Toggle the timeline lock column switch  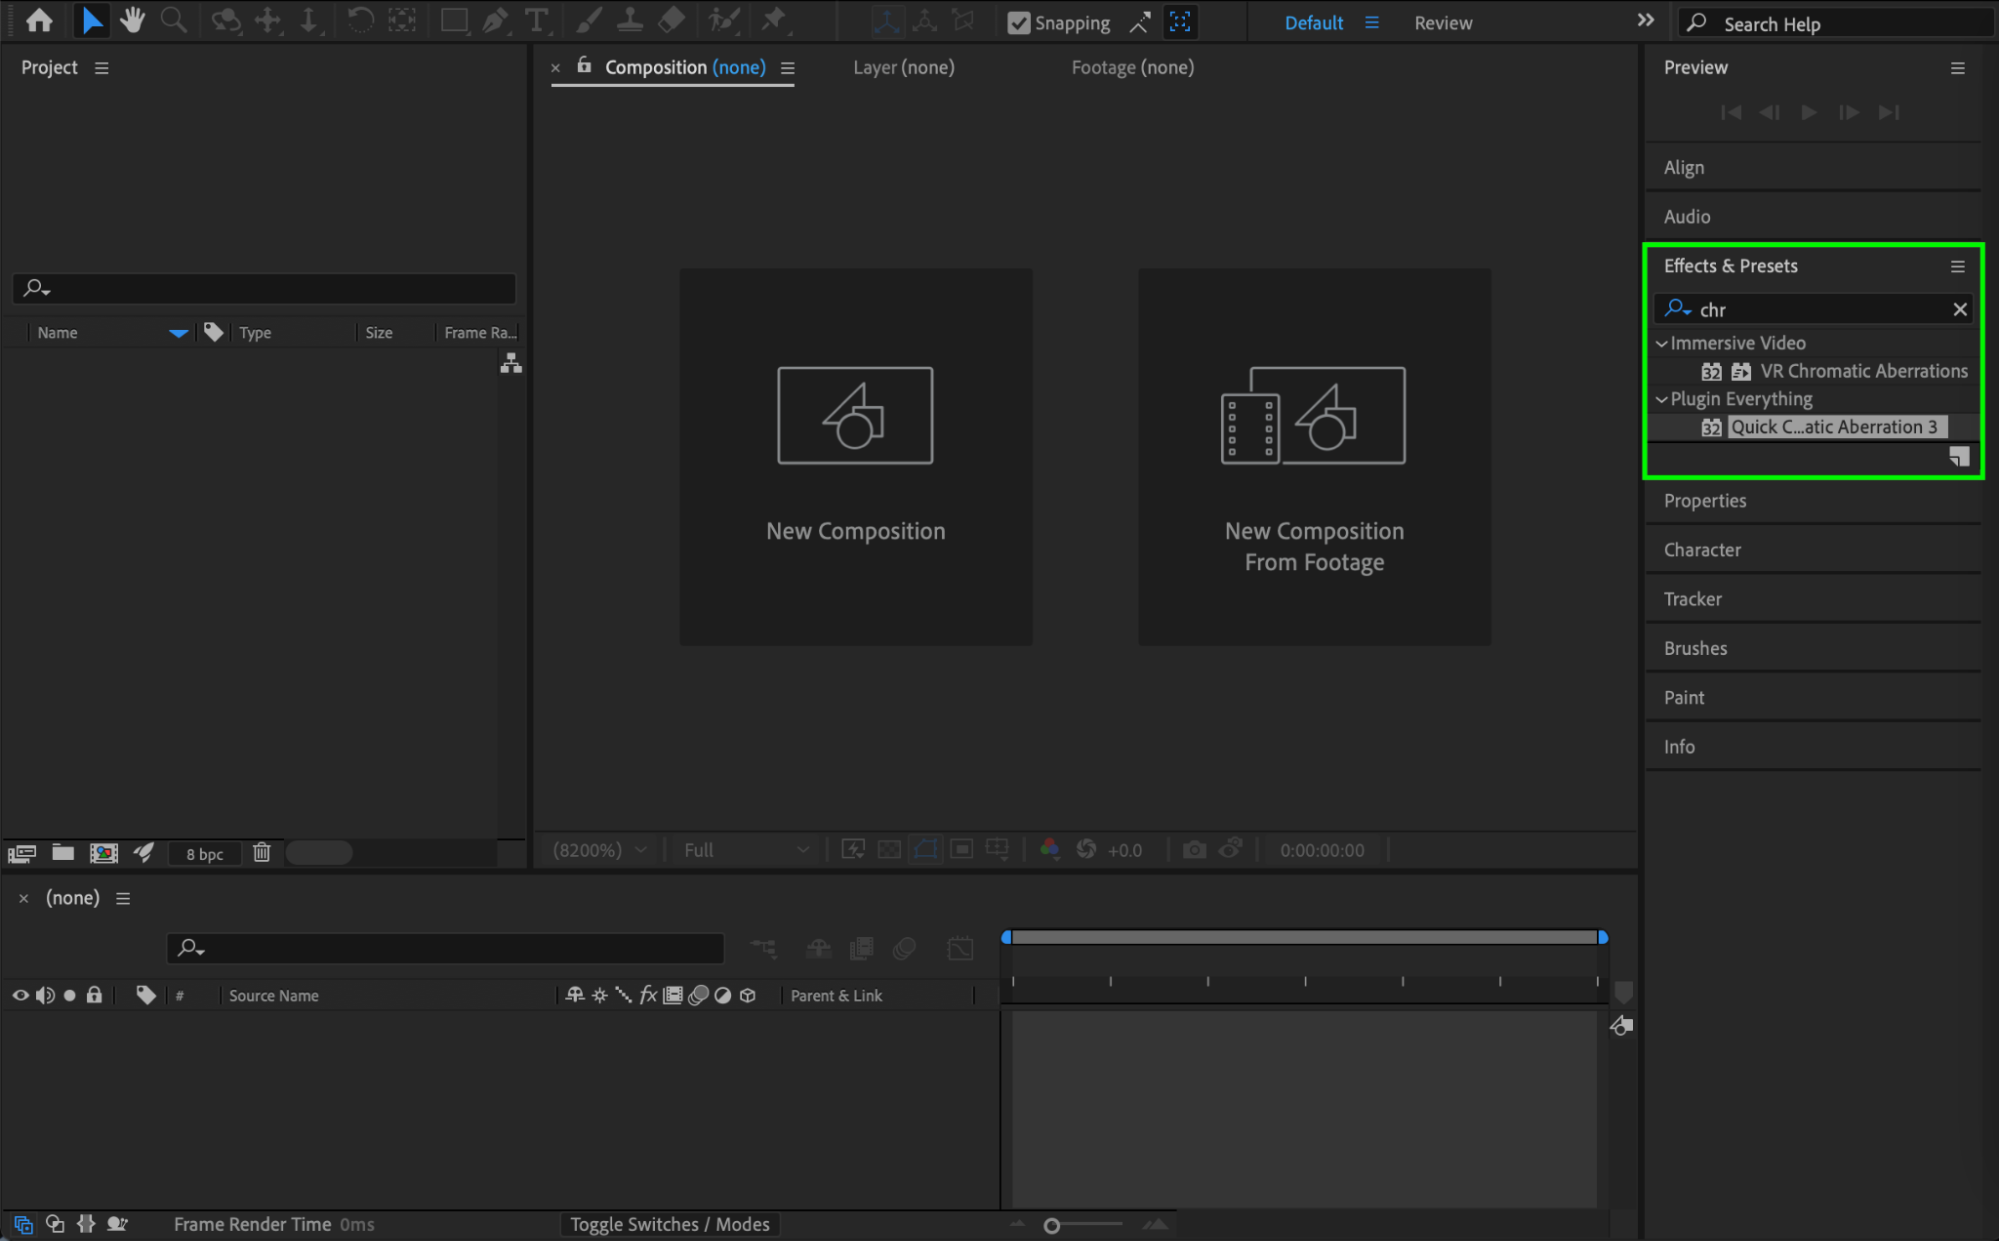point(94,996)
